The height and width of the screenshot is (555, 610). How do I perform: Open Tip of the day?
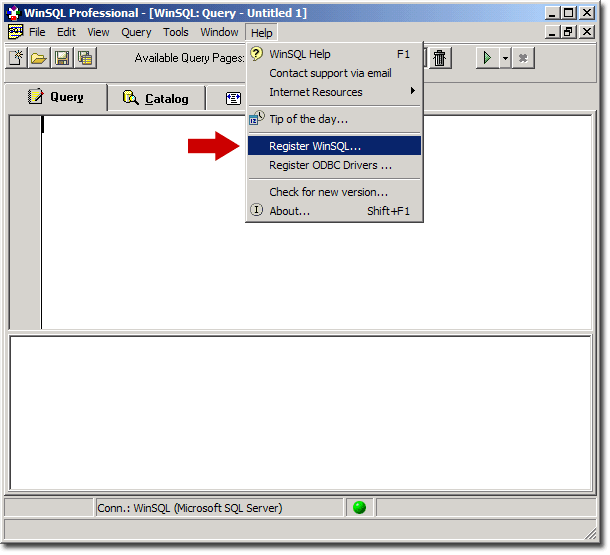click(x=335, y=119)
